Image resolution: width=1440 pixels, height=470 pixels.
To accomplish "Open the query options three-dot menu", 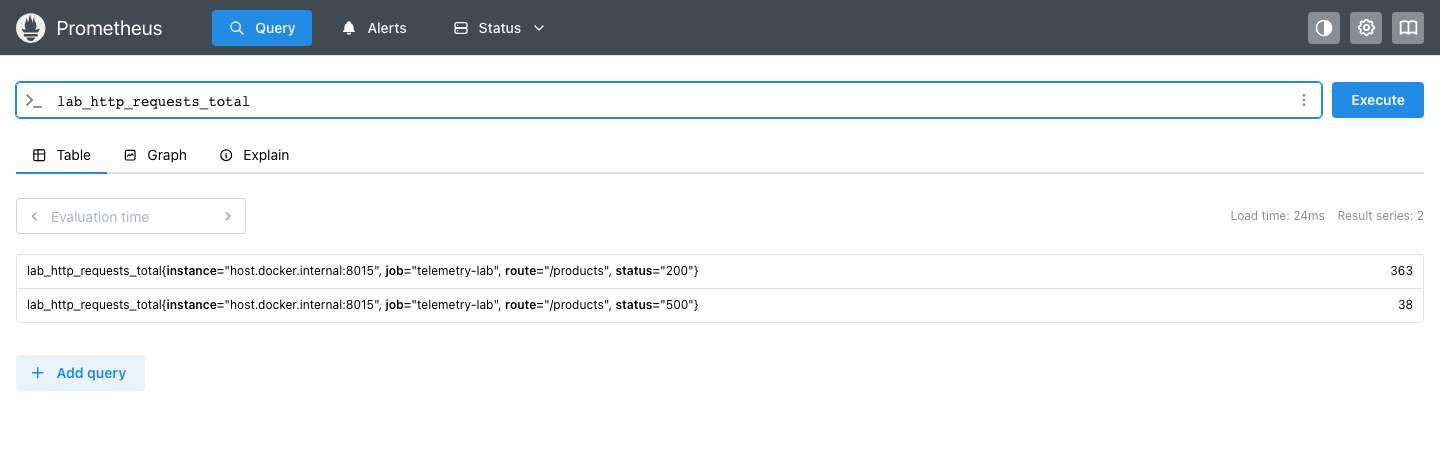I will (x=1303, y=101).
